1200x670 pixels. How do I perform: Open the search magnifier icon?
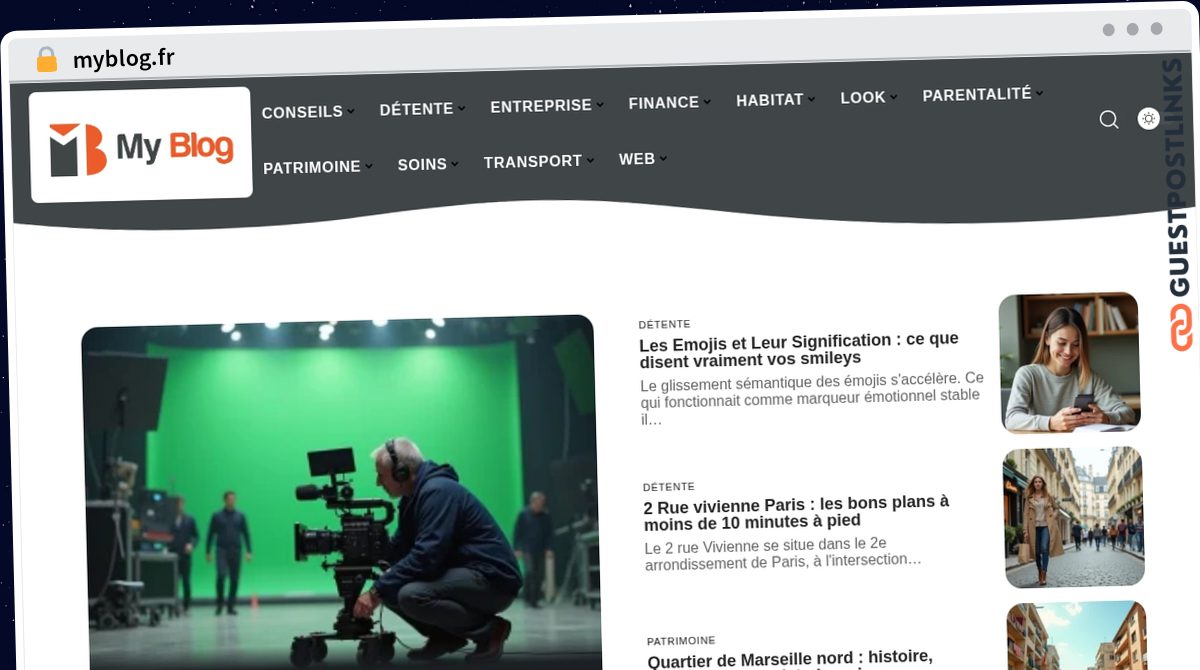[x=1109, y=120]
